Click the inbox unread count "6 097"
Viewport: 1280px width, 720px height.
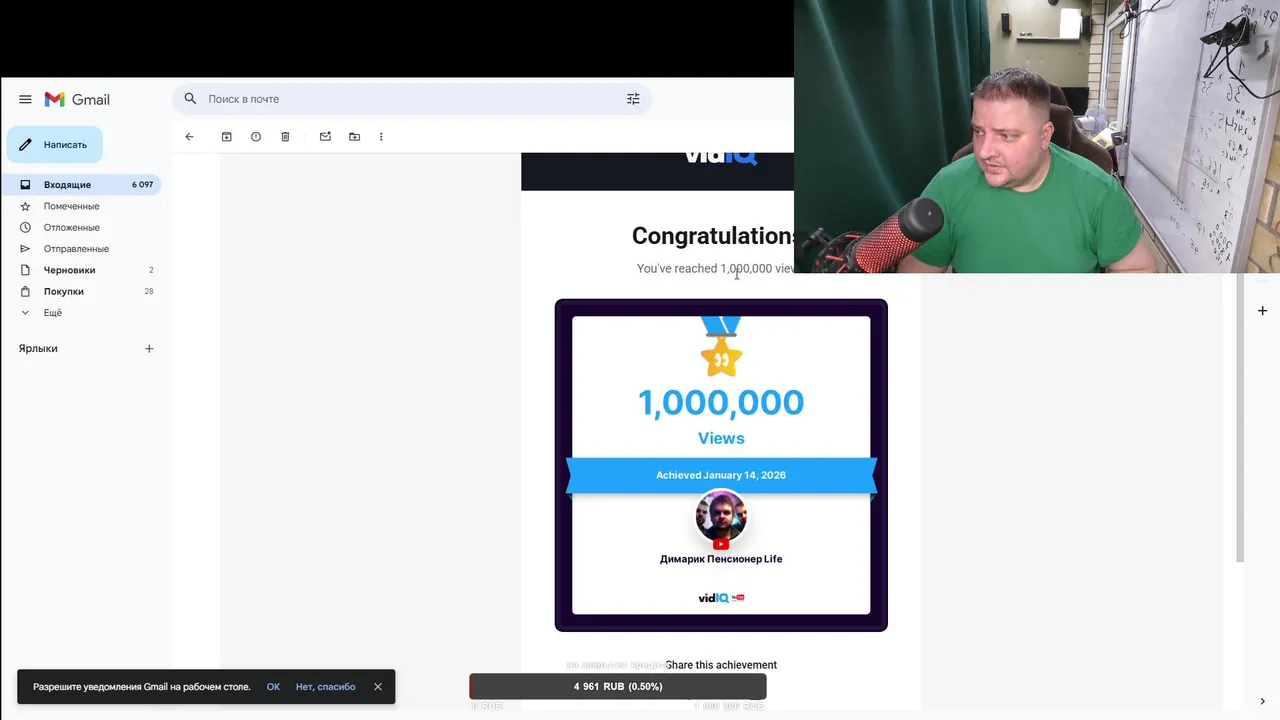click(x=142, y=185)
